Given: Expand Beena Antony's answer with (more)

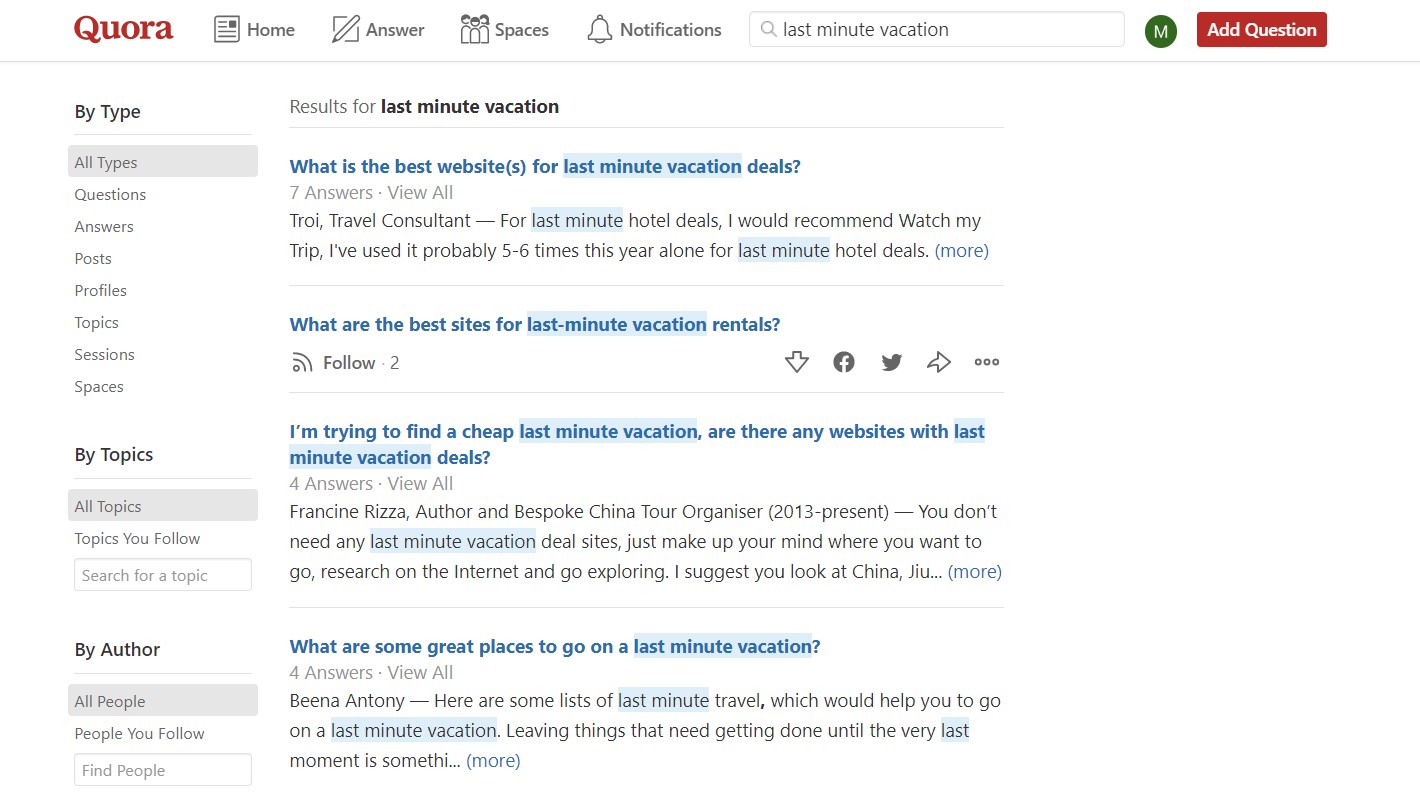Looking at the screenshot, I should point(493,760).
